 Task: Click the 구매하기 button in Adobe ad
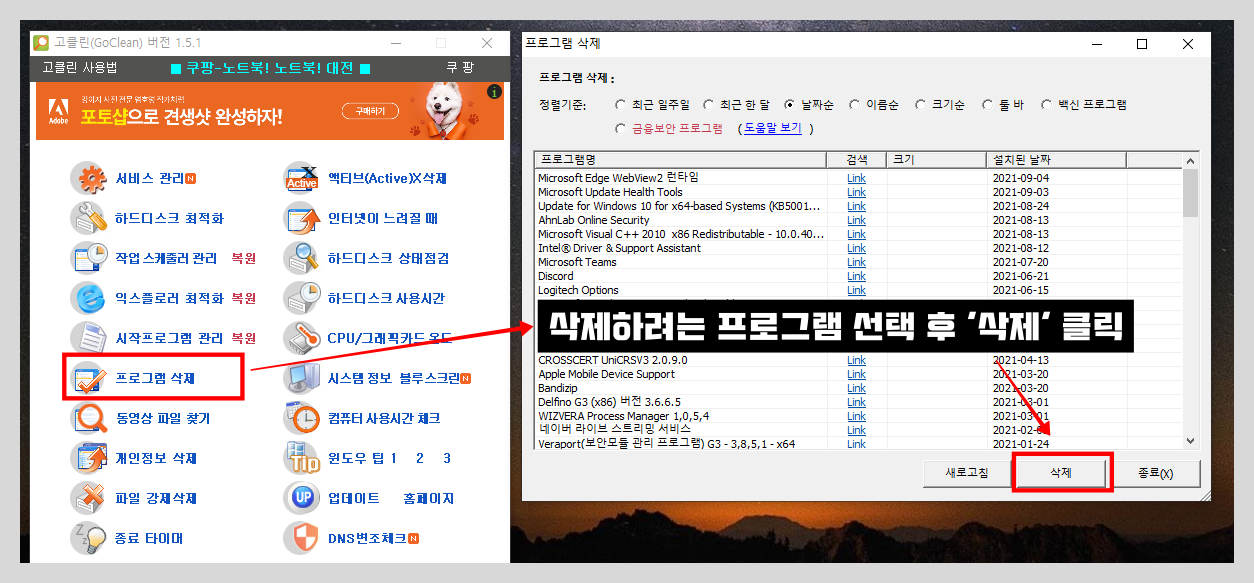[370, 111]
